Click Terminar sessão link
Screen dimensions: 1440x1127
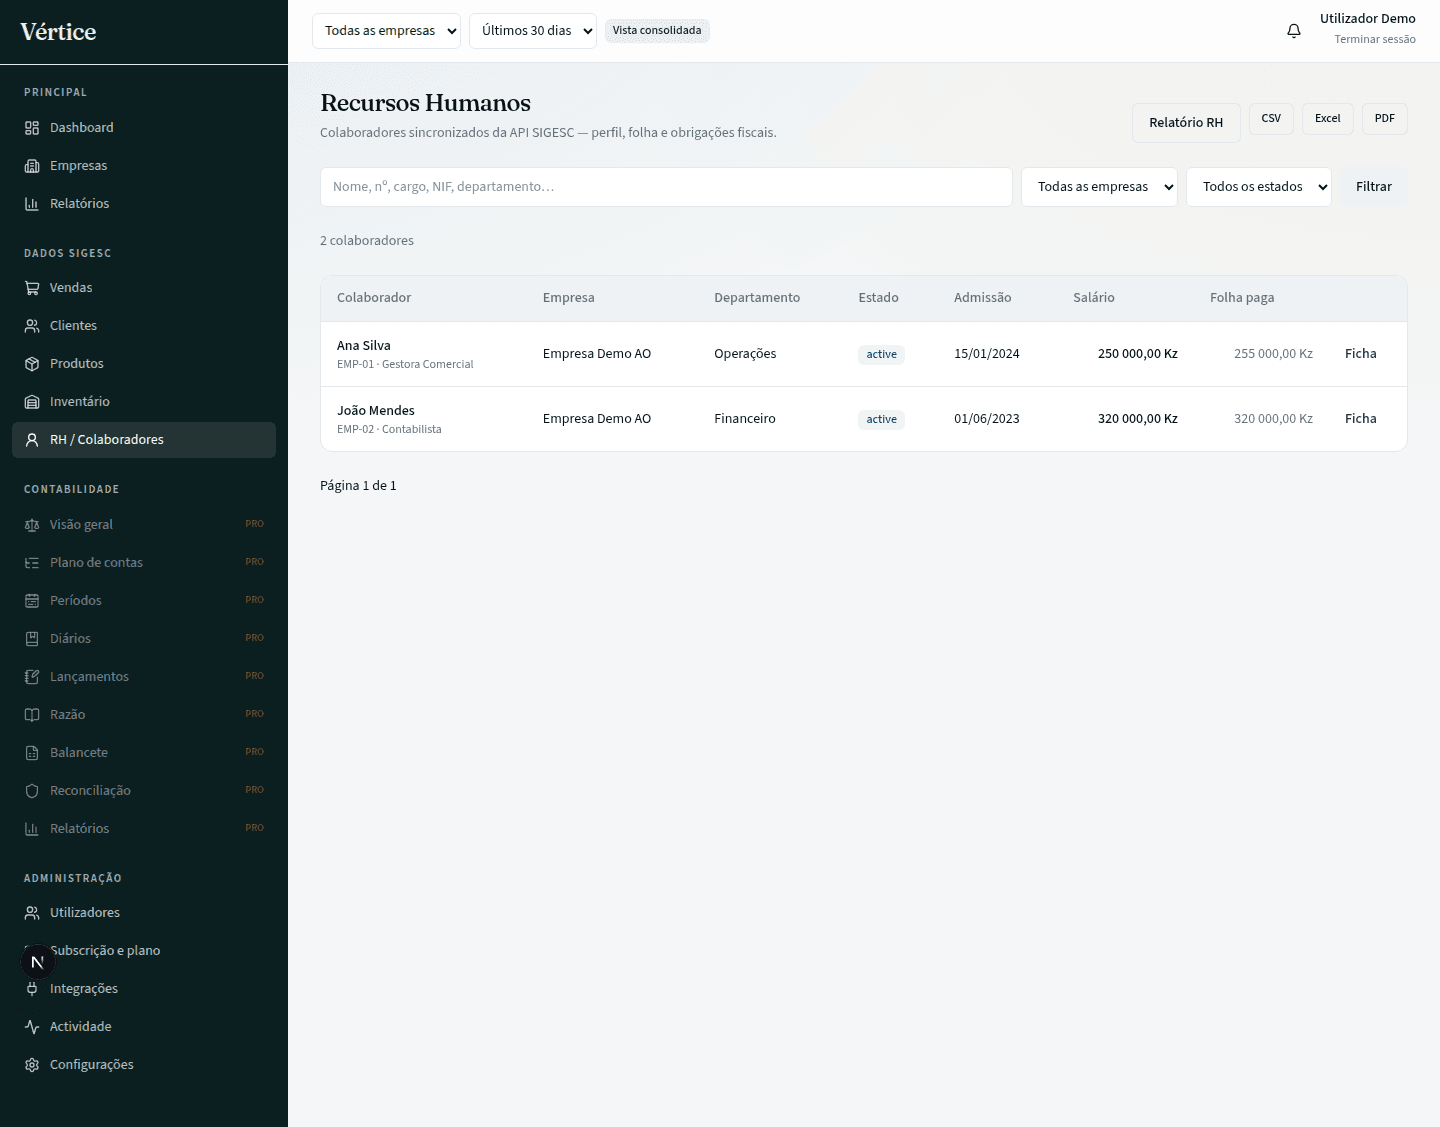coord(1375,40)
